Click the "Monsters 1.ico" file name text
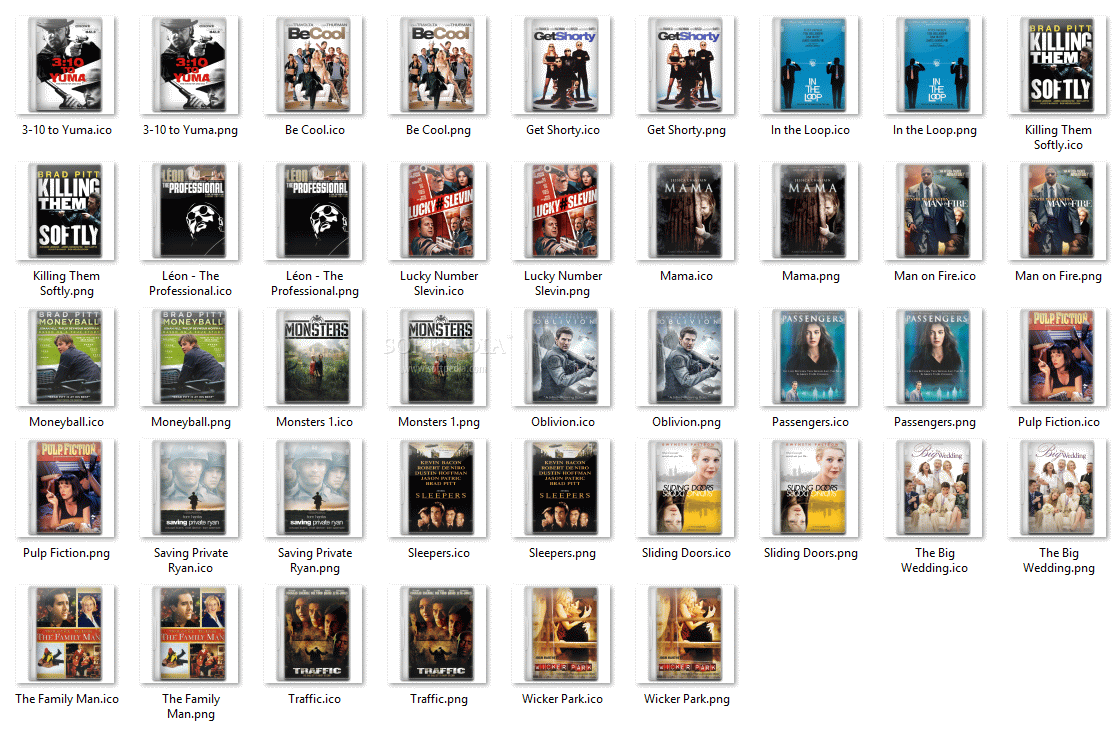 click(314, 422)
